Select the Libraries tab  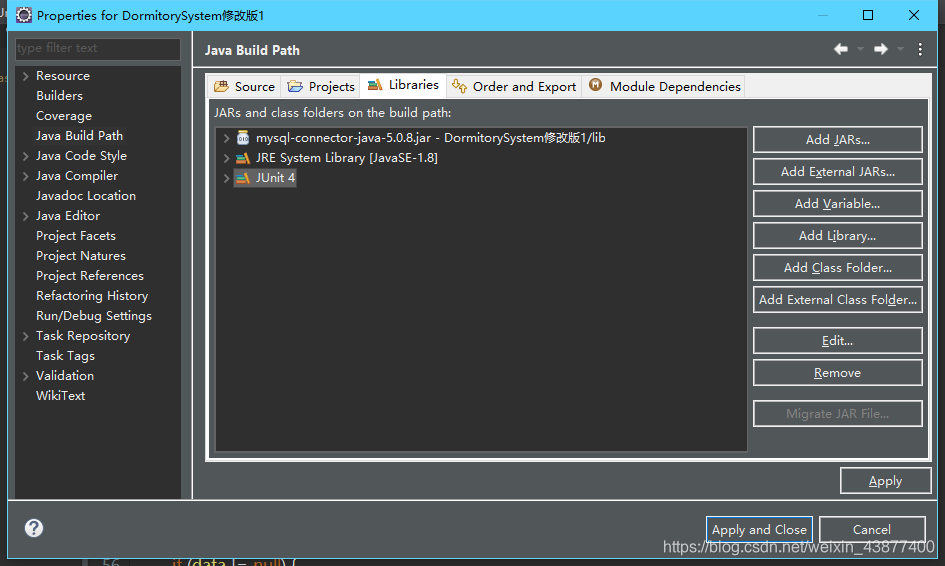tap(403, 85)
